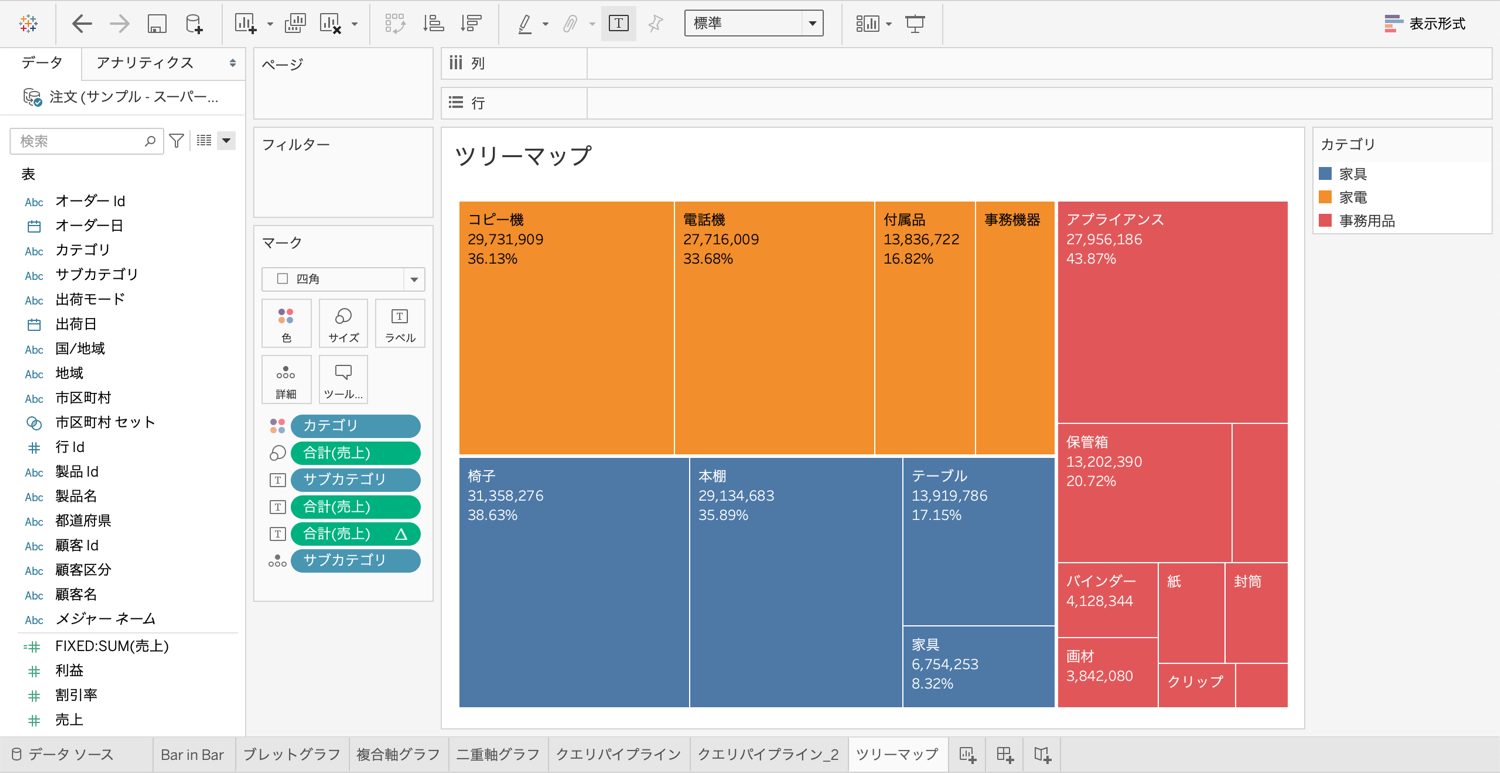Open data pane view options dropdown arrow
The width and height of the screenshot is (1500, 773).
click(x=227, y=141)
